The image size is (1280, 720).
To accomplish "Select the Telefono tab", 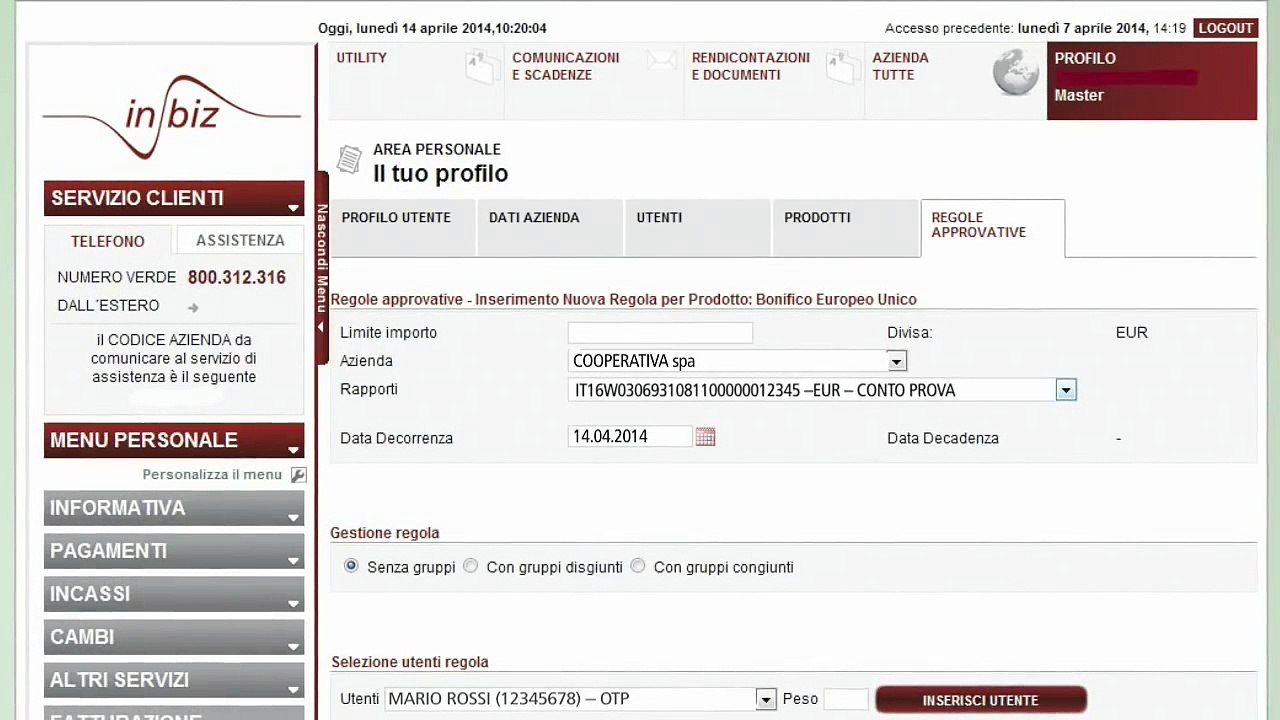I will (108, 241).
